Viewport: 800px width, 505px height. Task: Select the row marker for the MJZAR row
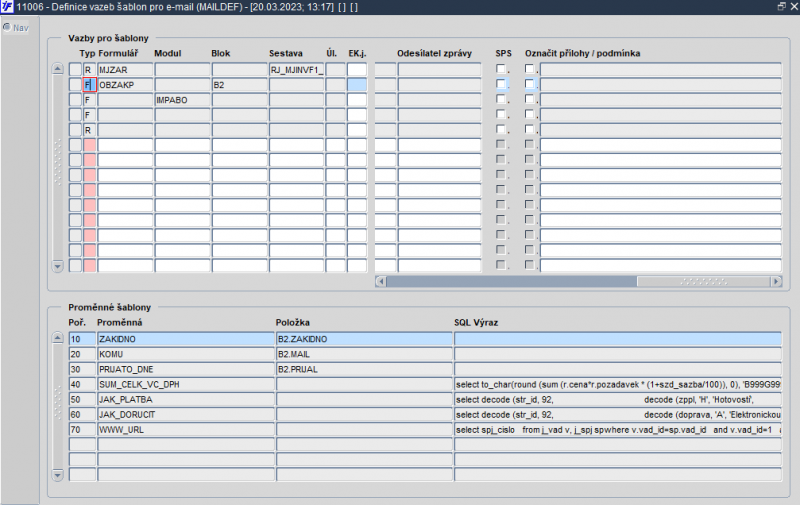tap(75, 70)
